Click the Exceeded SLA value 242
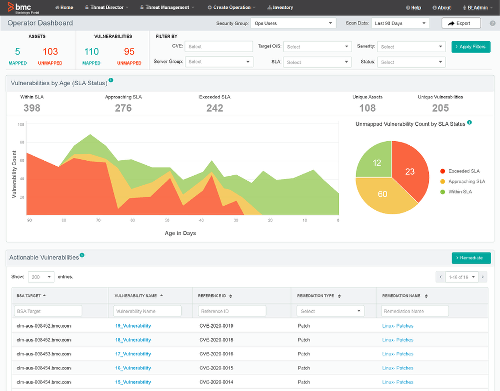This screenshot has height=391, width=500. pyautogui.click(x=215, y=108)
